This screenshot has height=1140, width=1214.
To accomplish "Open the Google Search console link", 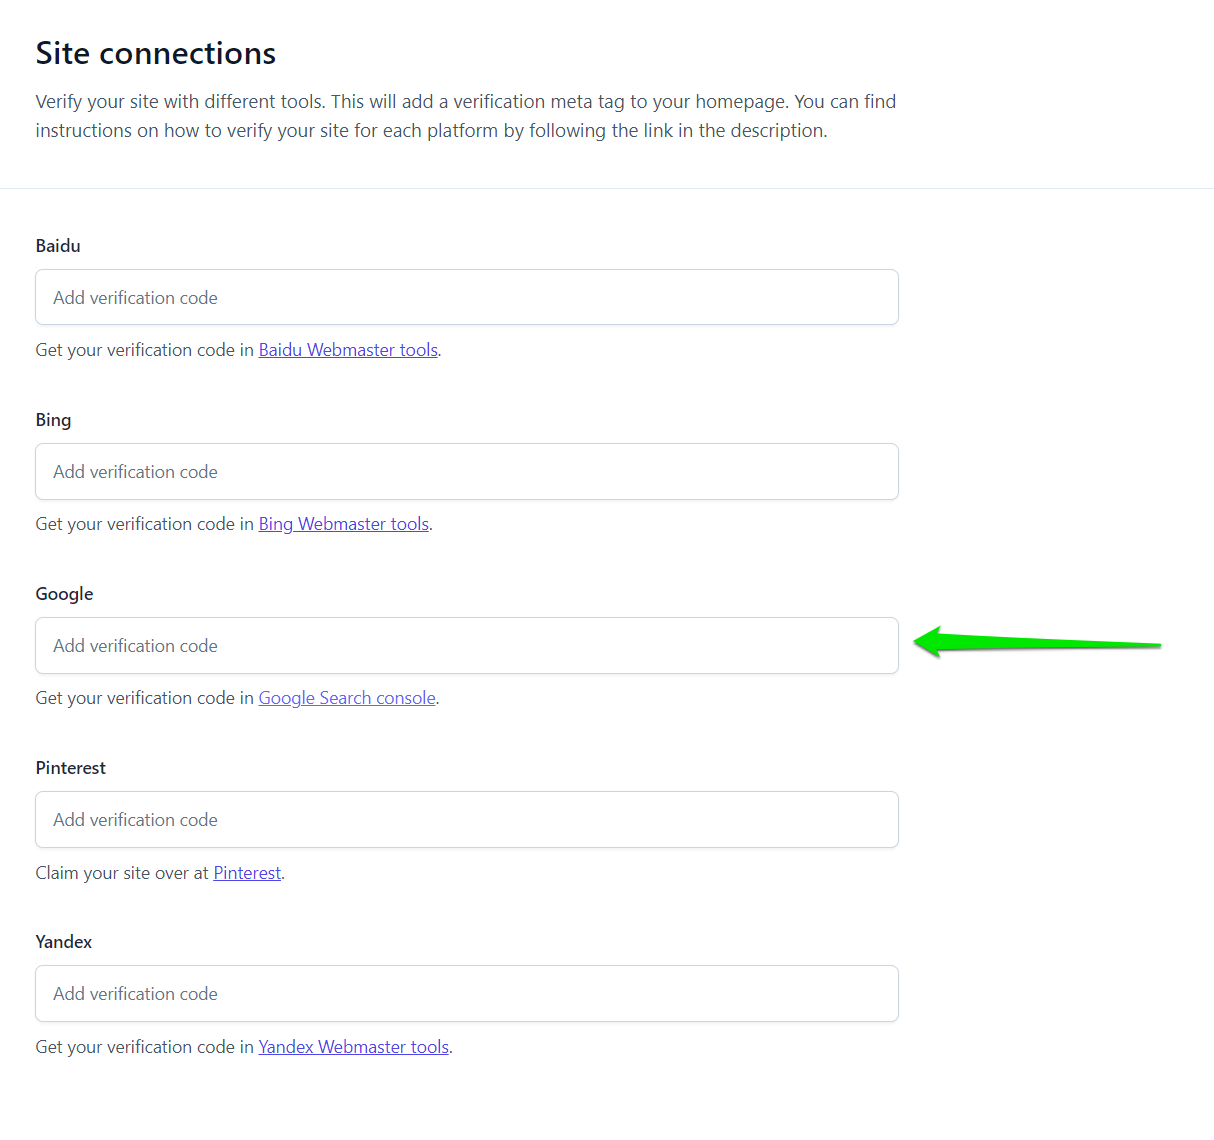I will [347, 698].
